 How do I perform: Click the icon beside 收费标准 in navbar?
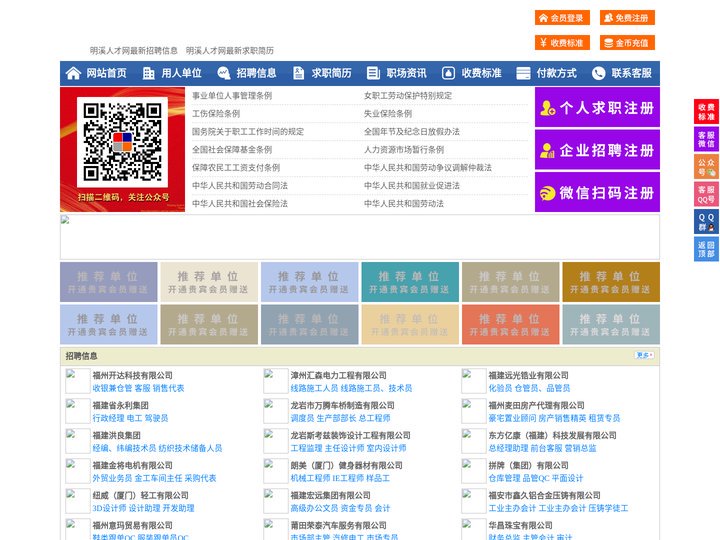click(x=448, y=73)
